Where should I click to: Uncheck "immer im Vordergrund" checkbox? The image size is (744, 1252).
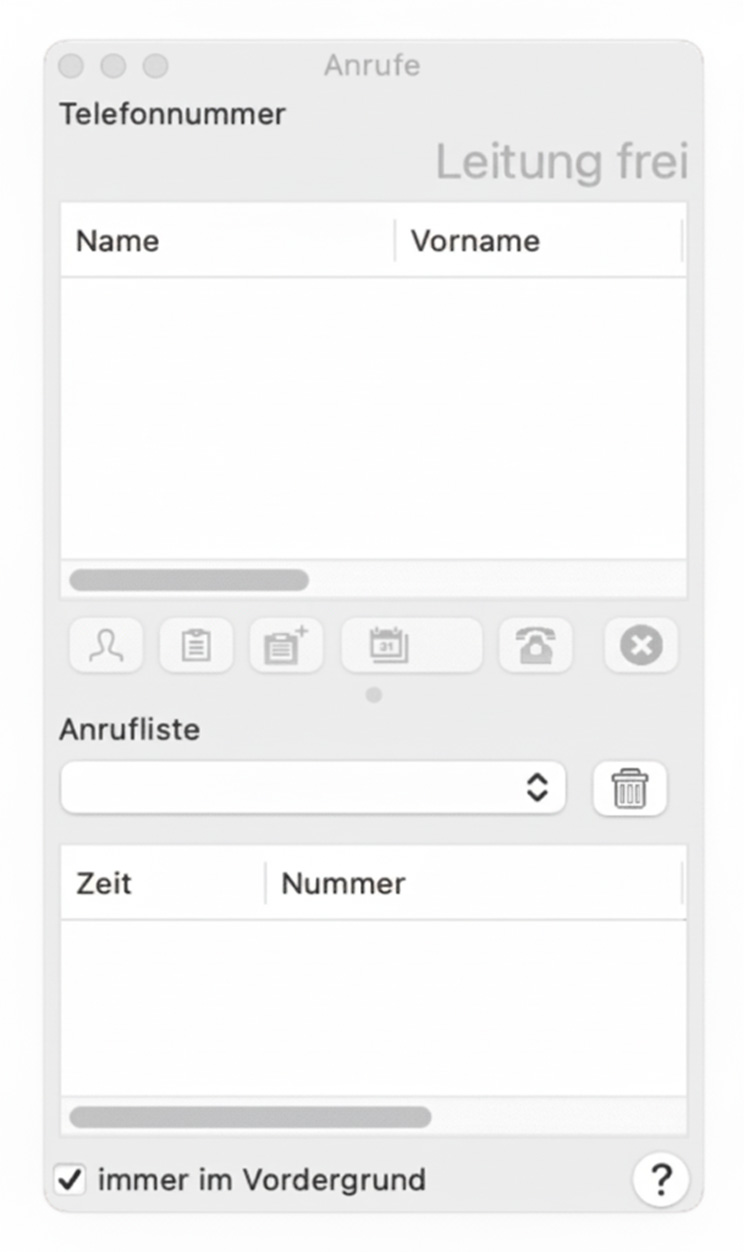click(x=70, y=1180)
